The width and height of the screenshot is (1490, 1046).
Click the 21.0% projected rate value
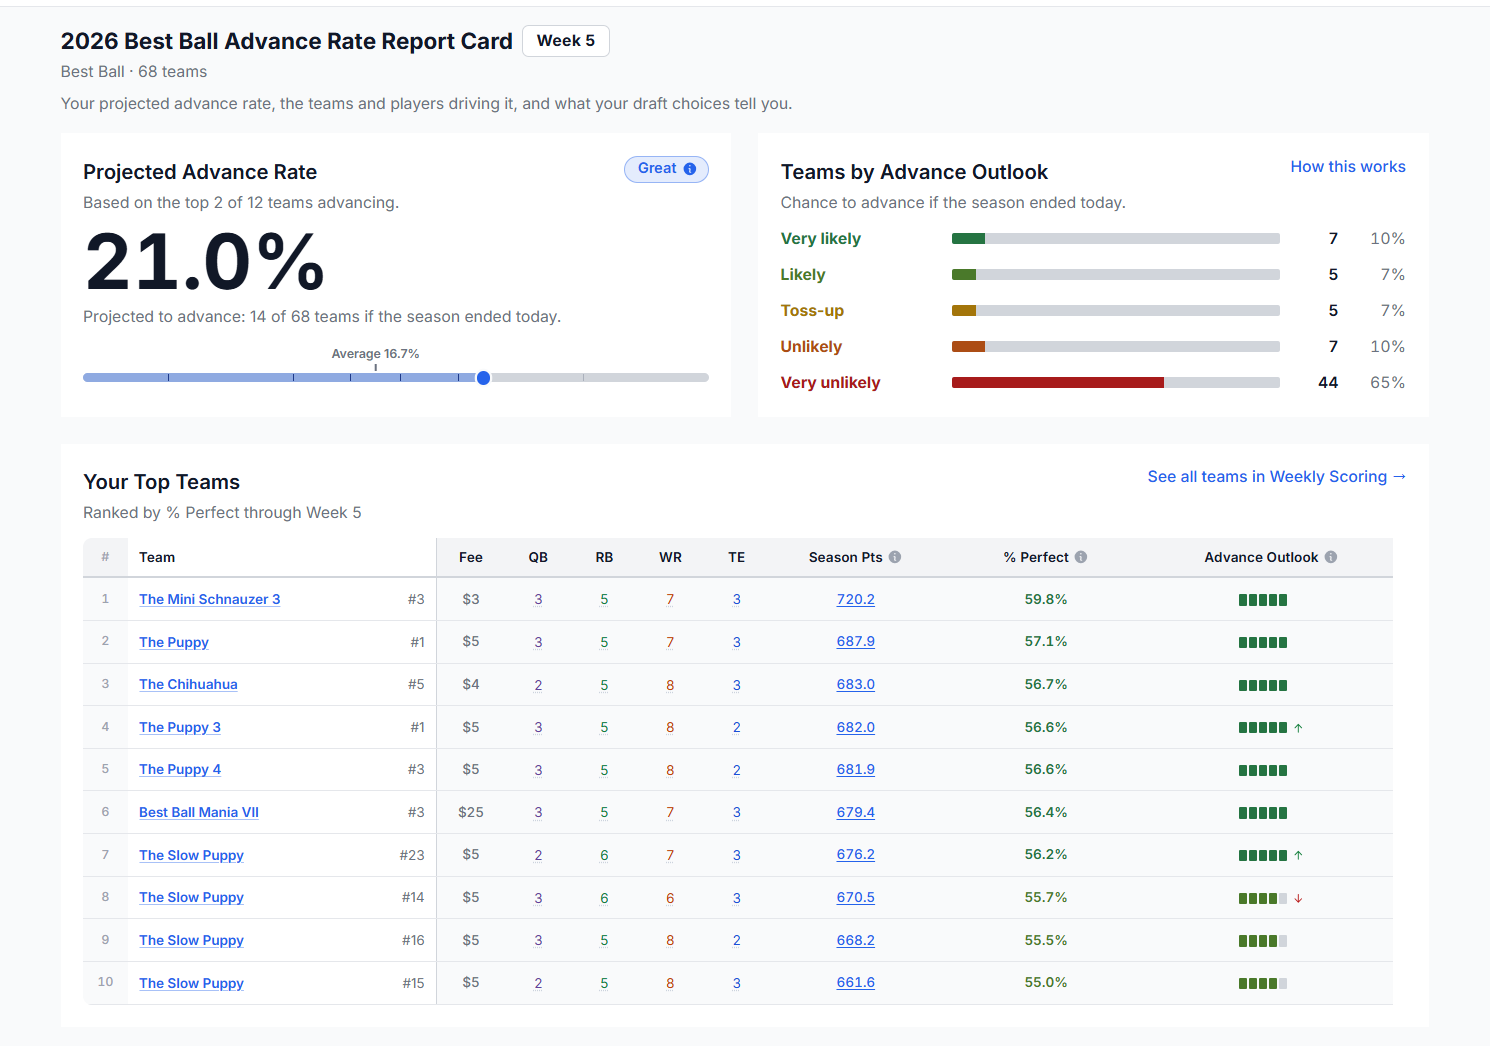click(x=204, y=262)
